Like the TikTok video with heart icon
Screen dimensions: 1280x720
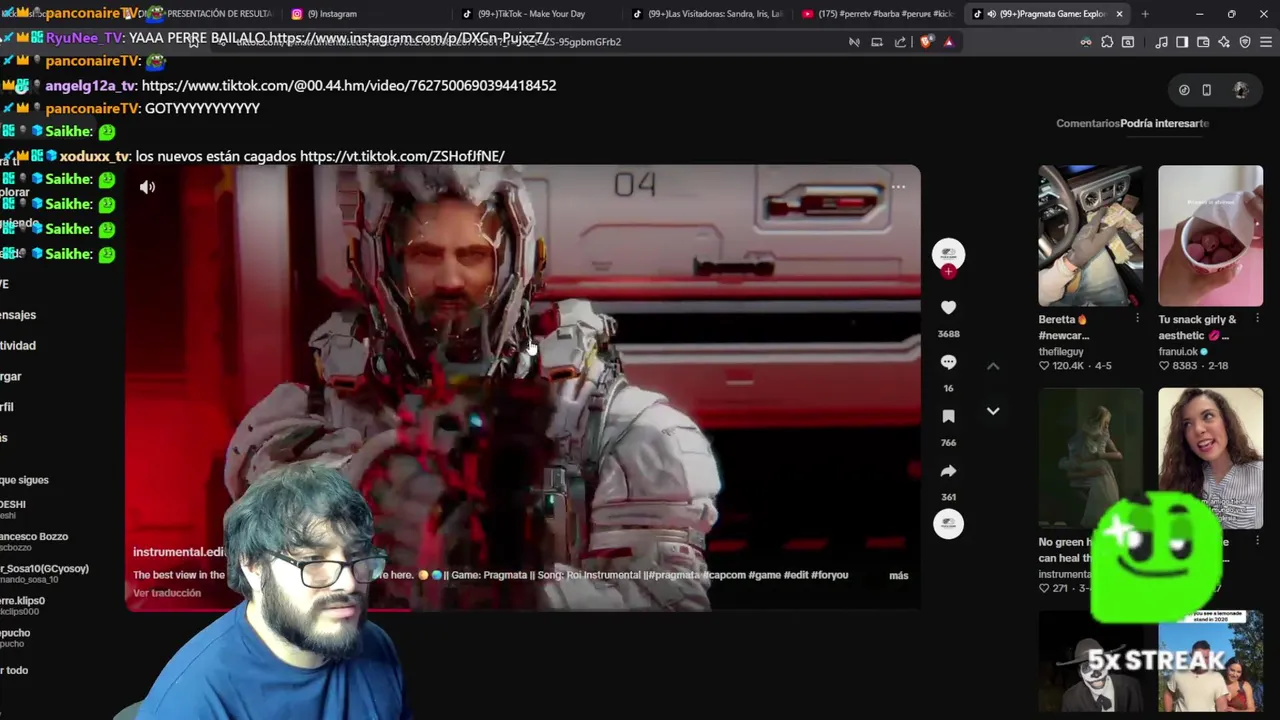pos(948,308)
